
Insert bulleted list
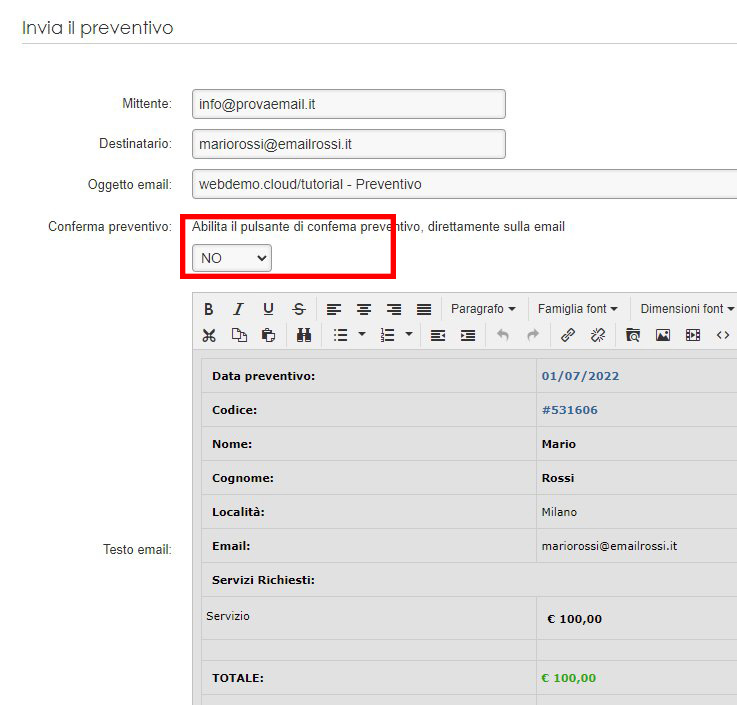click(340, 335)
